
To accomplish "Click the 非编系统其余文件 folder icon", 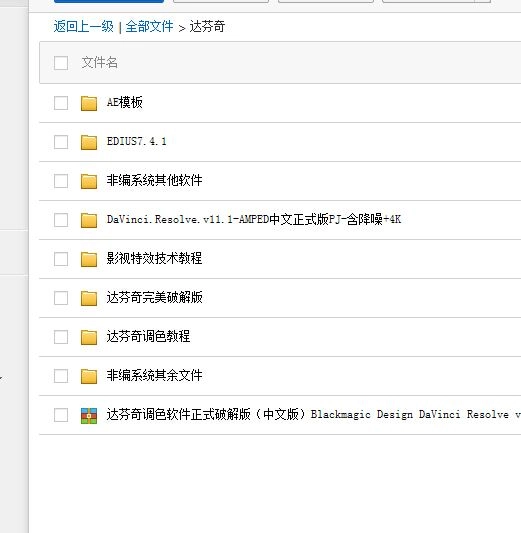I will tap(89, 377).
